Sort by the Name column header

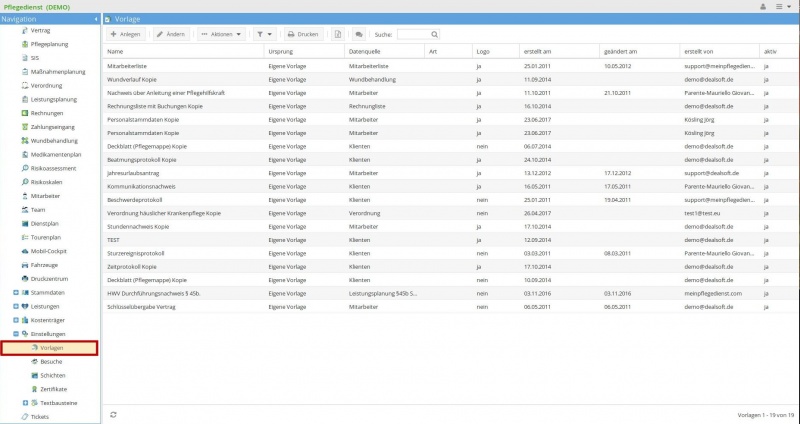coord(184,52)
